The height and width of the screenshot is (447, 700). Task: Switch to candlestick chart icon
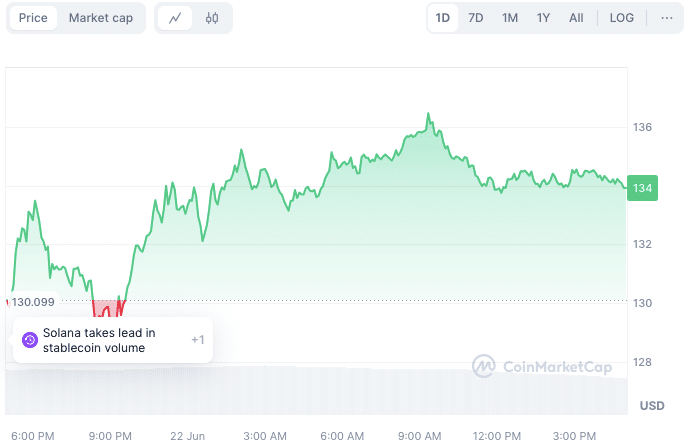[212, 18]
